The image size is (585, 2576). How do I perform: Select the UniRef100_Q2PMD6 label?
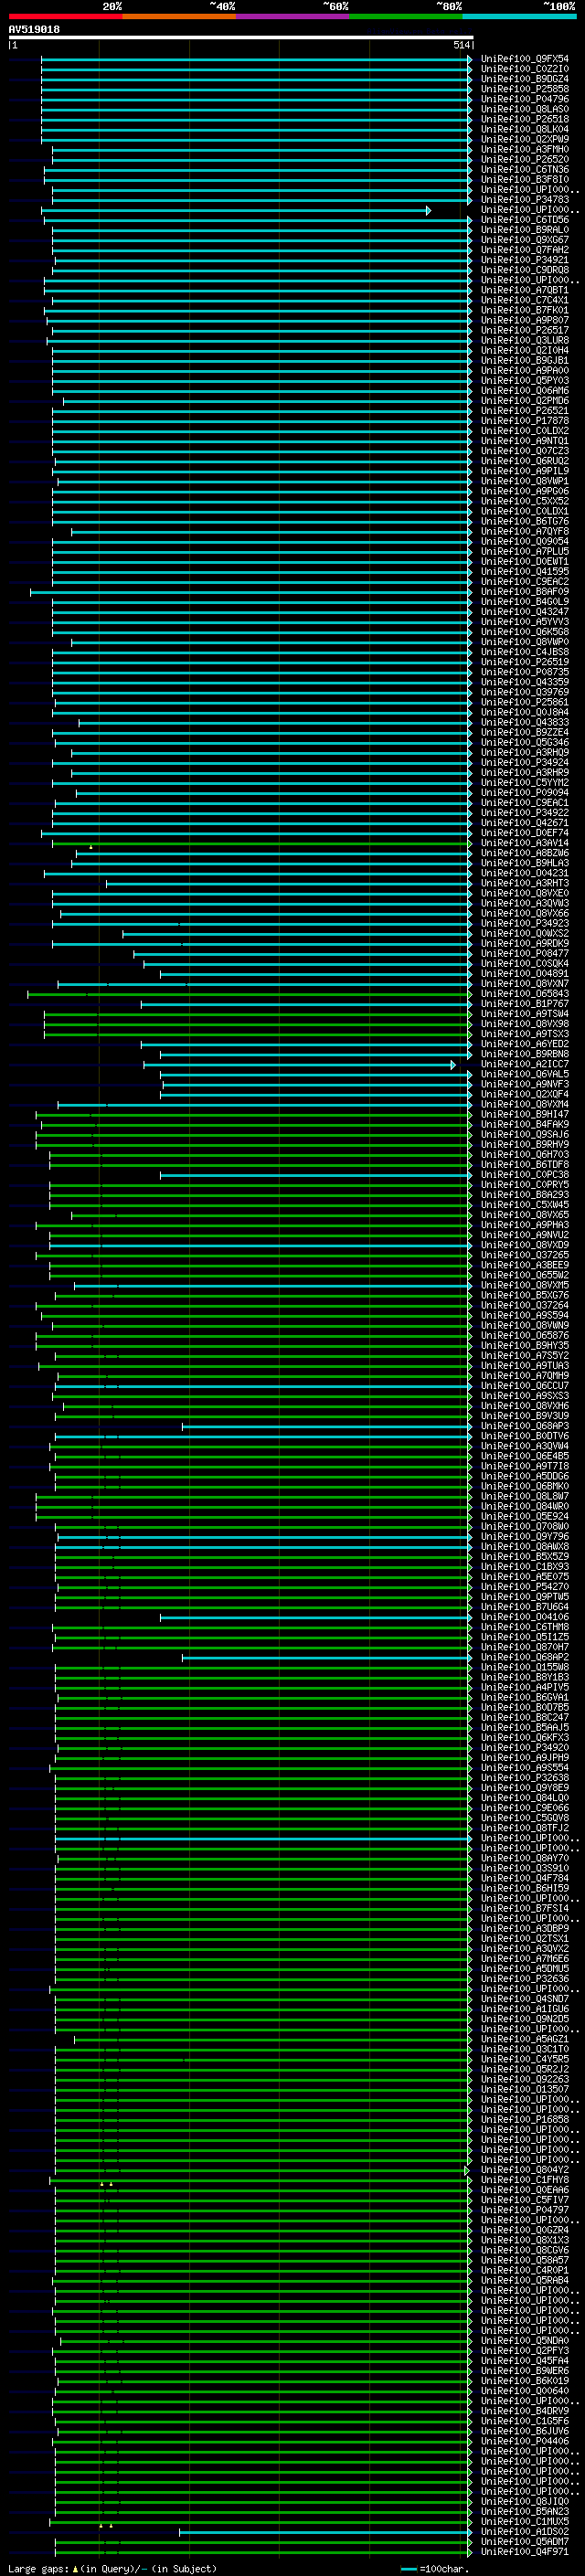[524, 401]
